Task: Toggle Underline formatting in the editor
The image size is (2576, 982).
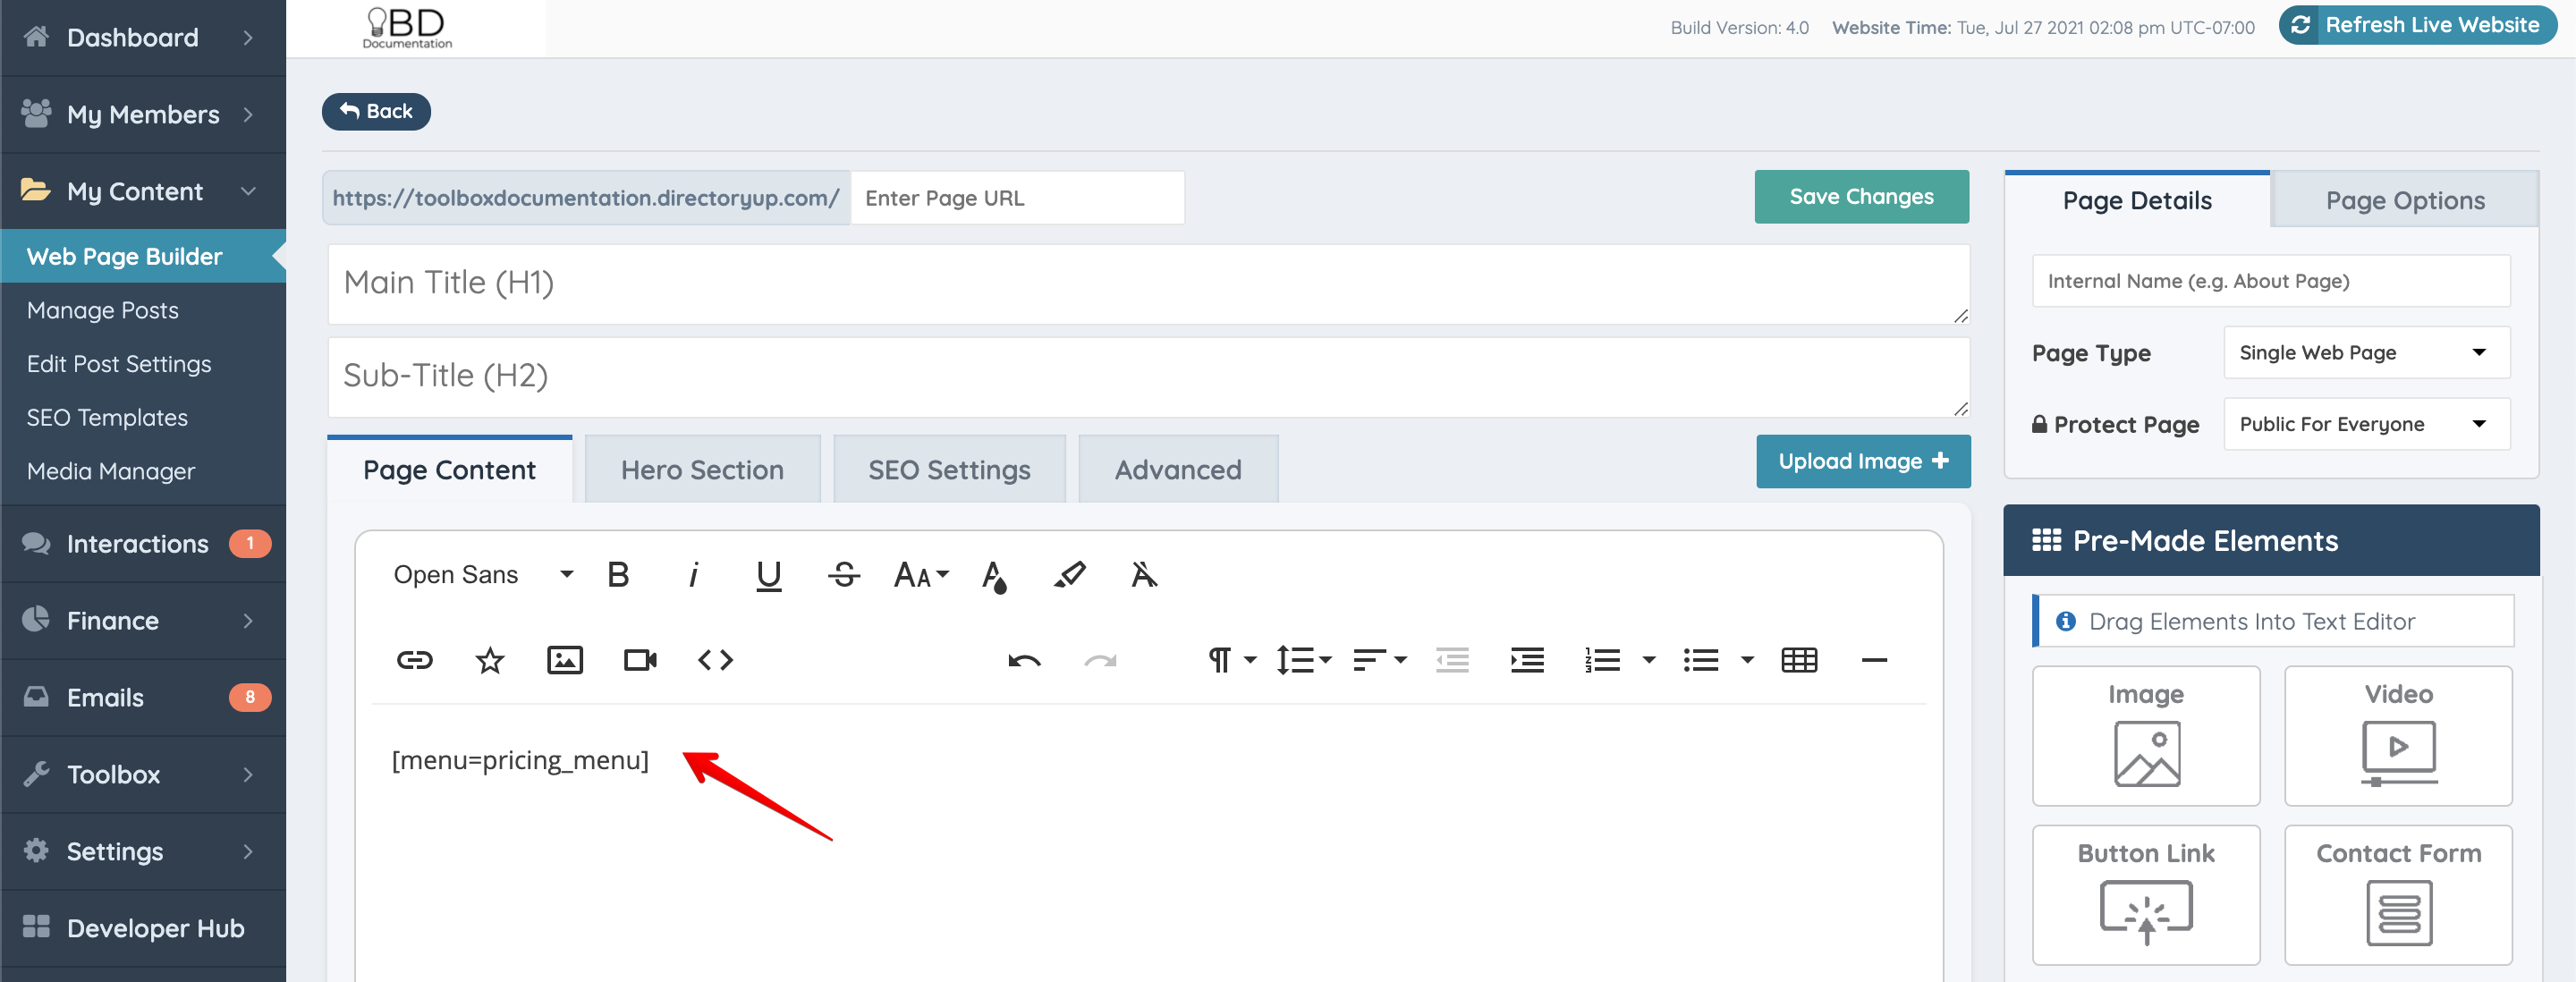Action: pos(768,575)
